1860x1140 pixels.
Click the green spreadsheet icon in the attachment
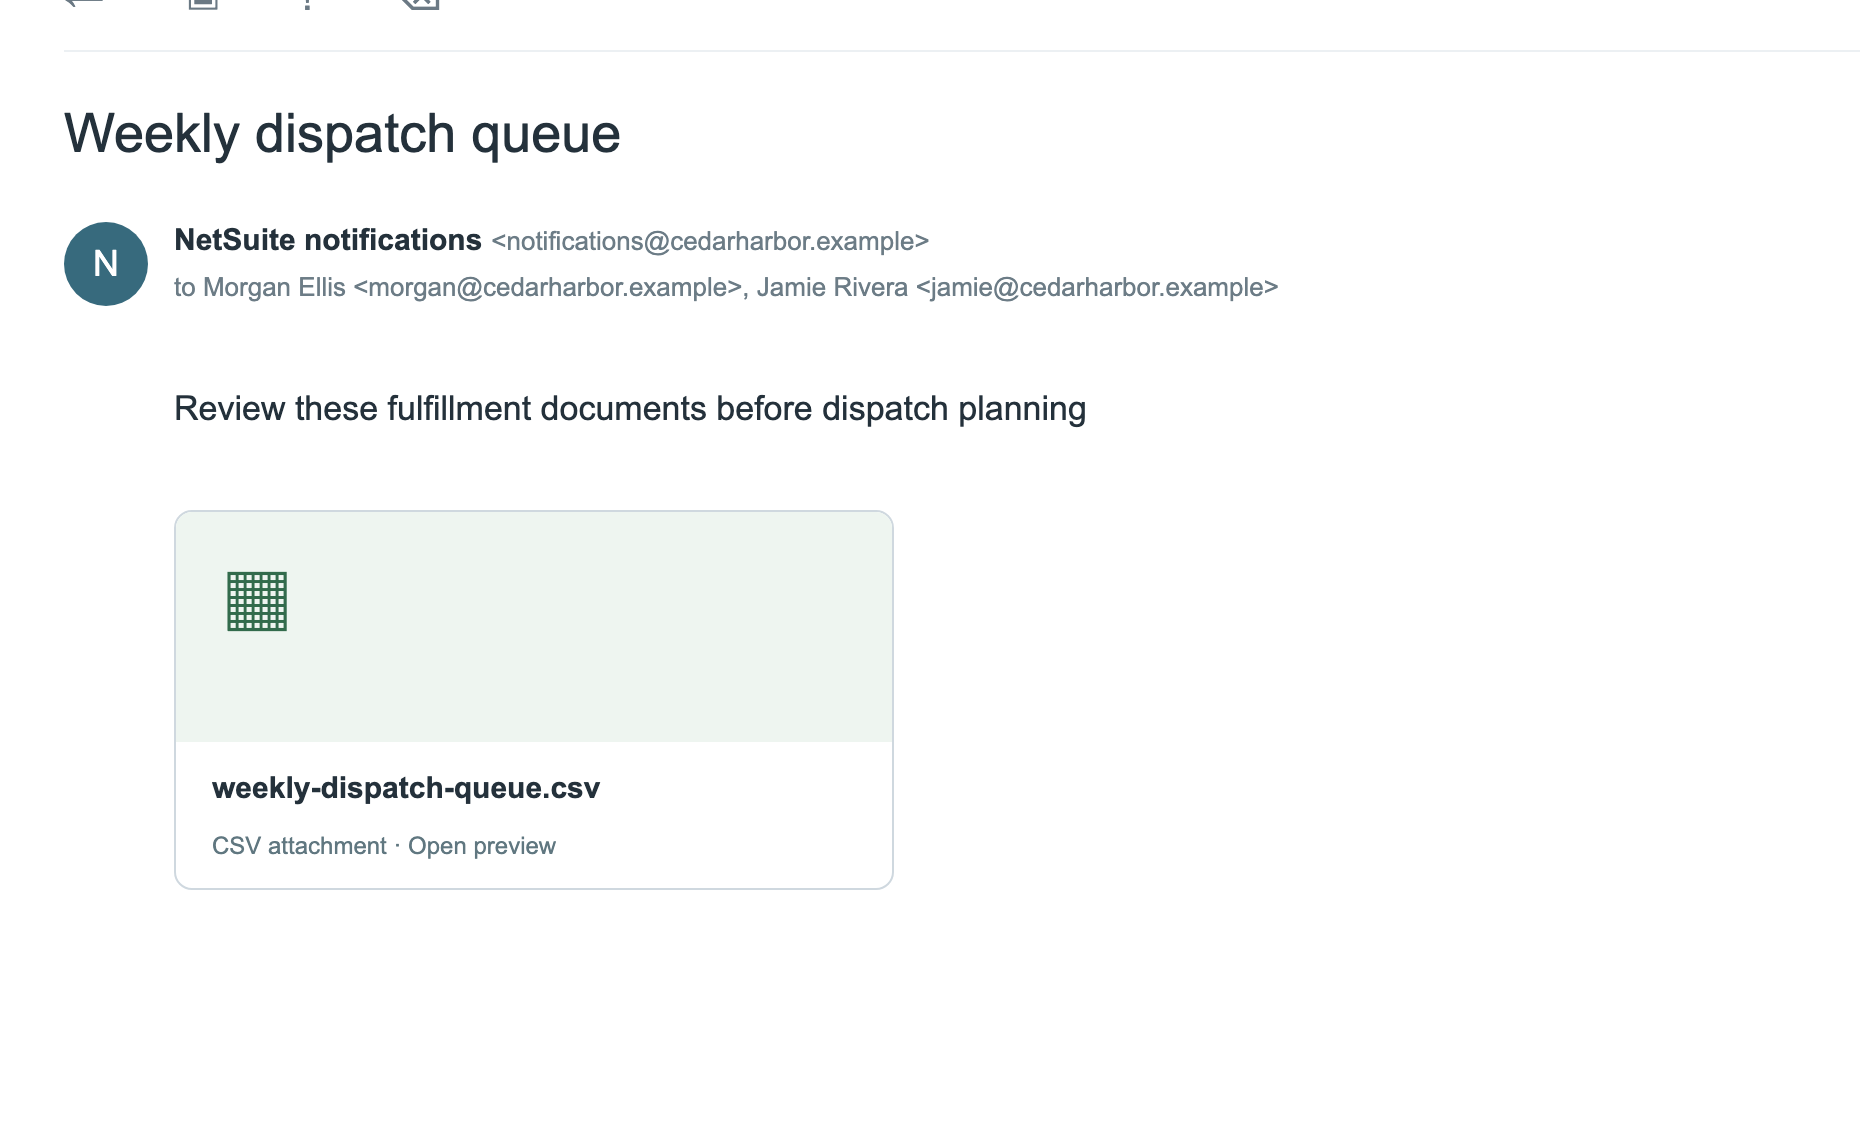click(x=257, y=601)
